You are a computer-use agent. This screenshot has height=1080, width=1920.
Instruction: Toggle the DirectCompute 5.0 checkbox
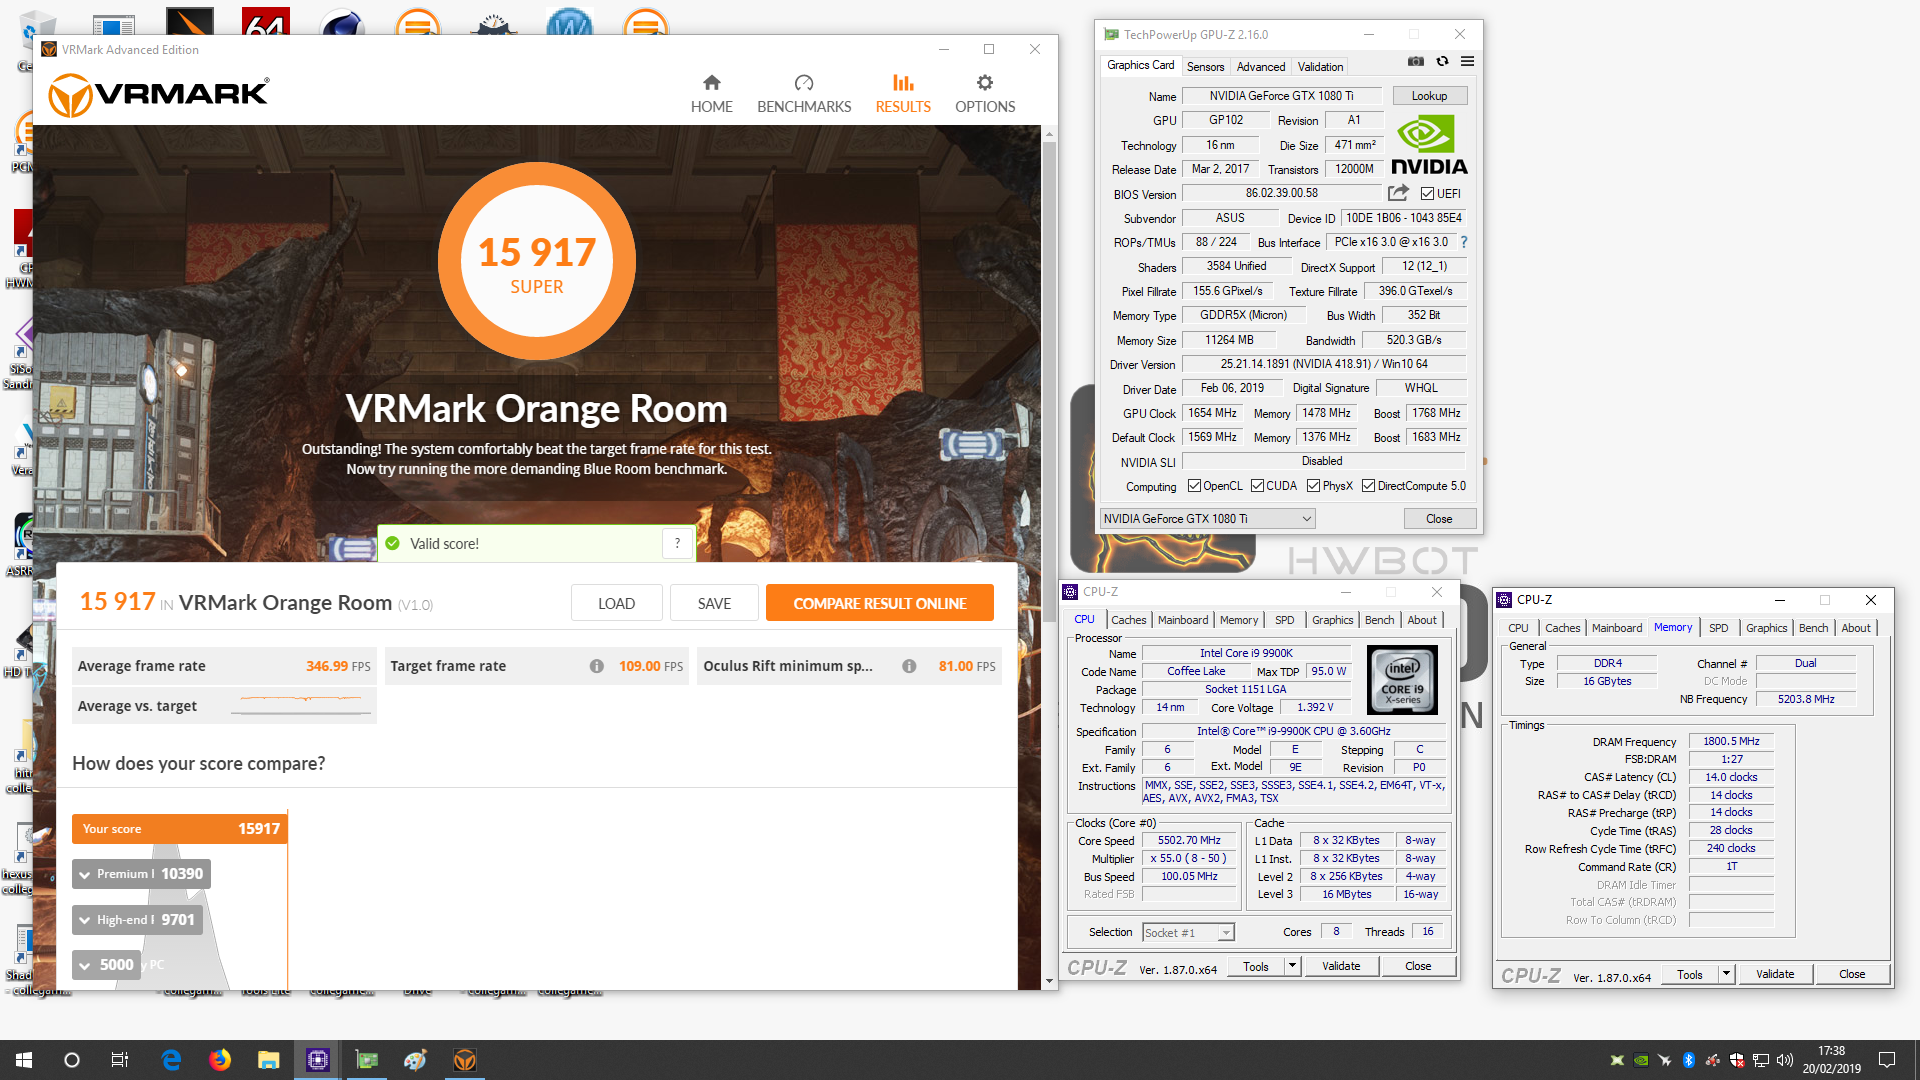pyautogui.click(x=1368, y=486)
